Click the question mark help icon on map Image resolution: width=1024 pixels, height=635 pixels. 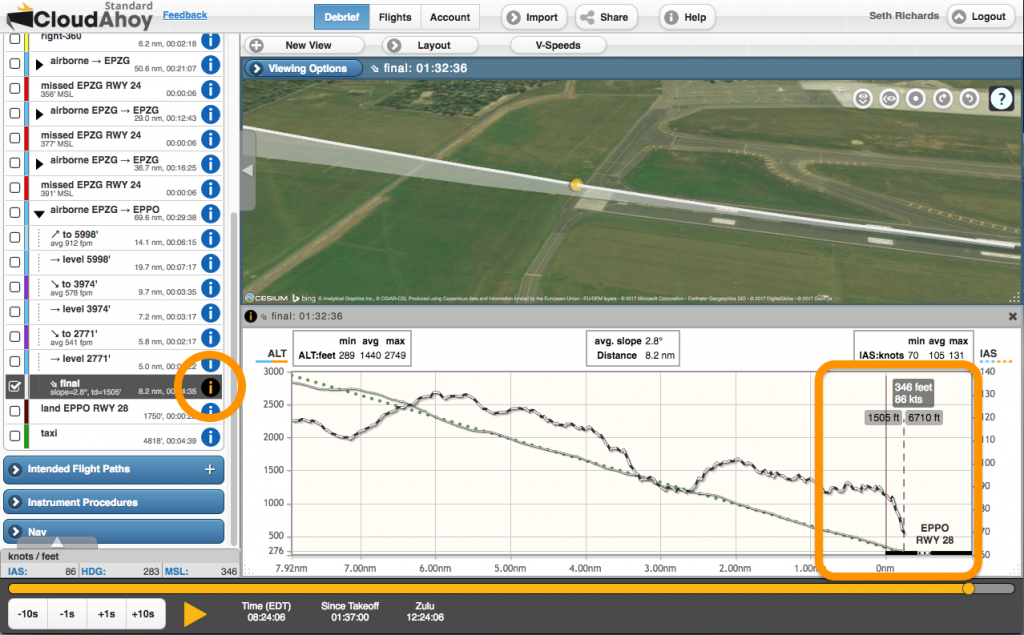(1000, 98)
